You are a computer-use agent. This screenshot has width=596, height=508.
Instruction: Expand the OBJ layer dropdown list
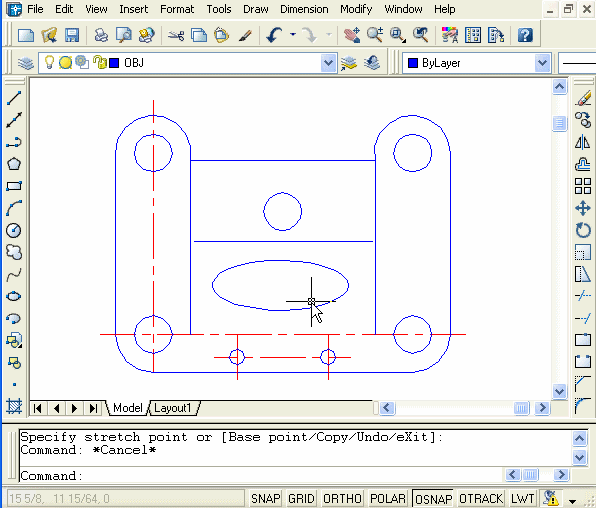pyautogui.click(x=328, y=63)
